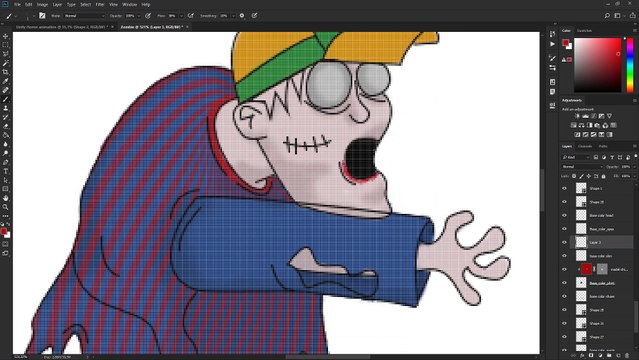Select the Clone Stamp tool
This screenshot has width=639, height=360.
(x=5, y=108)
